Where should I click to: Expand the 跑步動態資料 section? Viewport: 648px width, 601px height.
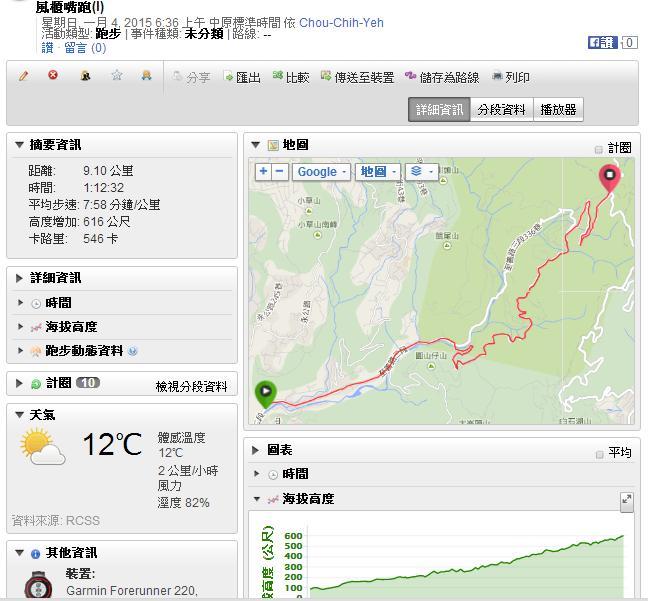[20, 351]
